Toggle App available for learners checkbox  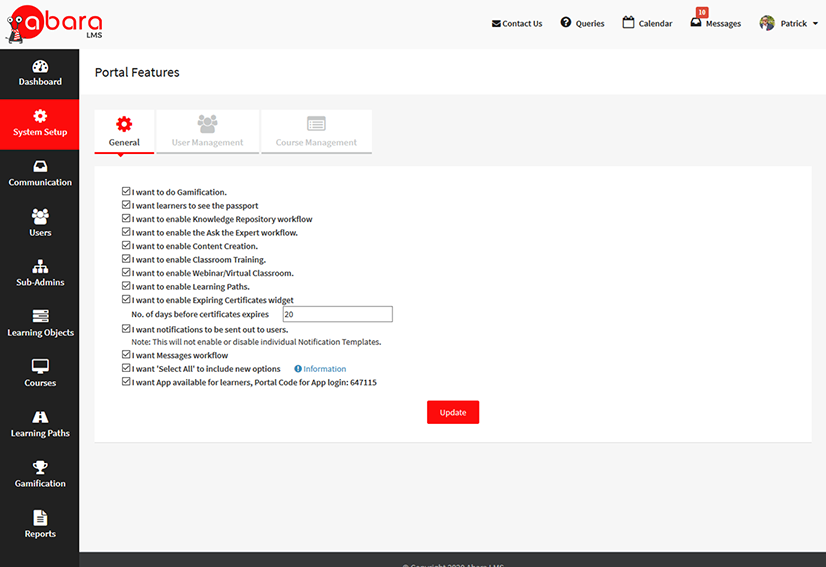pyautogui.click(x=126, y=382)
